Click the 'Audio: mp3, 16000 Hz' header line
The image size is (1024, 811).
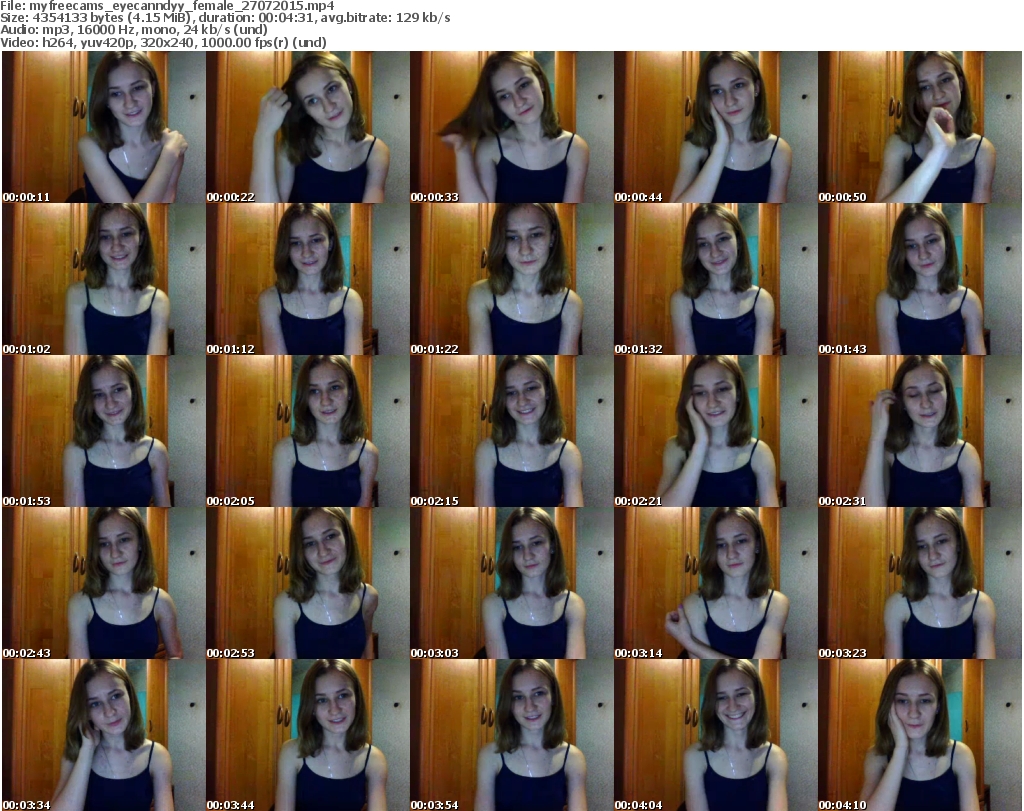click(134, 30)
